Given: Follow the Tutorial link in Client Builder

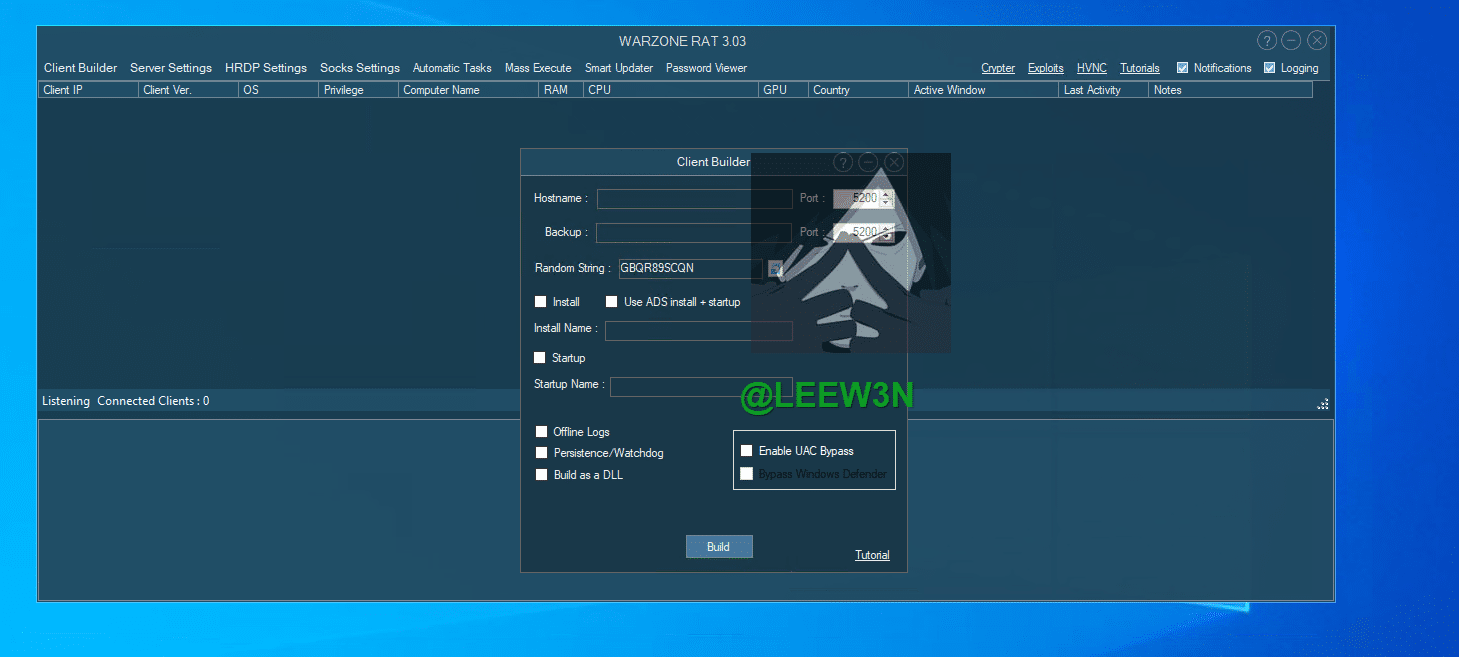Looking at the screenshot, I should tap(872, 555).
